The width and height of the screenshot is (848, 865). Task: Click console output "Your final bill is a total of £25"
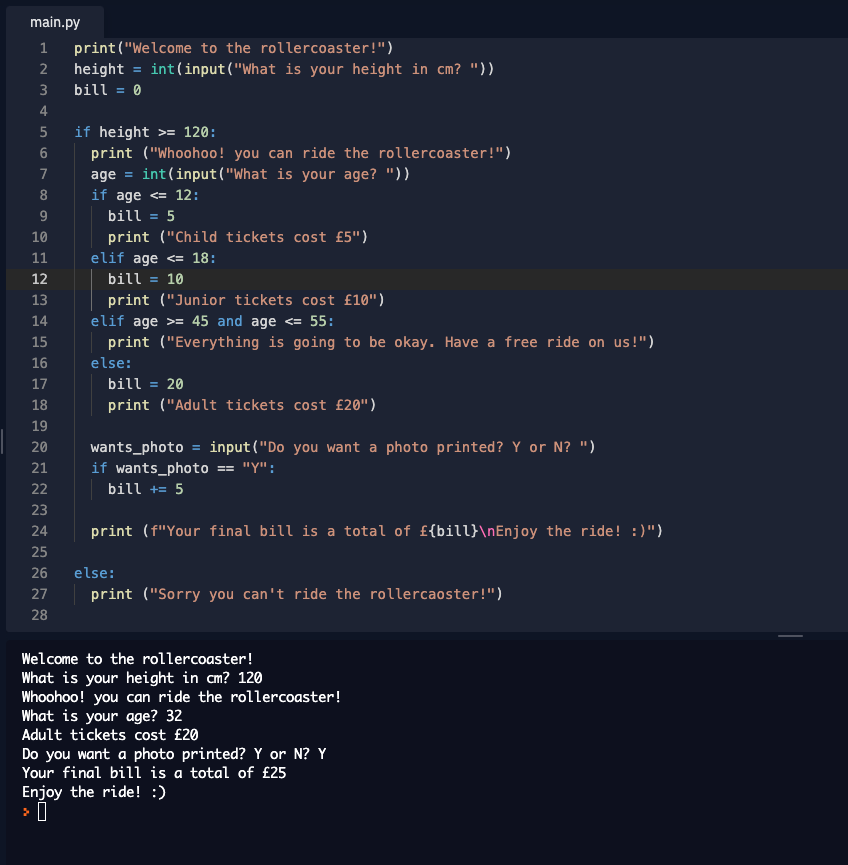click(x=154, y=773)
